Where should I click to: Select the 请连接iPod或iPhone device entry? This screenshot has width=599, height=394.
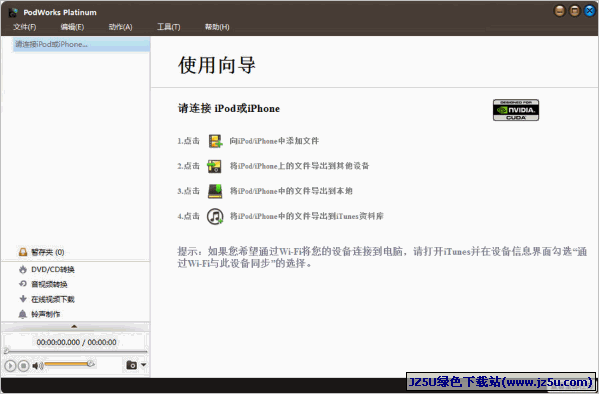[81, 44]
